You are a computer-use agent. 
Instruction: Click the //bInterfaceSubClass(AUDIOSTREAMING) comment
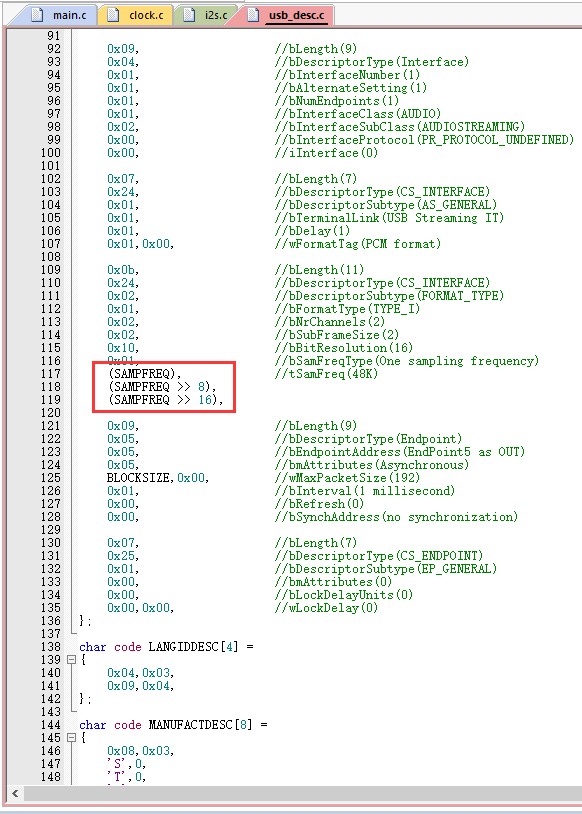point(399,127)
